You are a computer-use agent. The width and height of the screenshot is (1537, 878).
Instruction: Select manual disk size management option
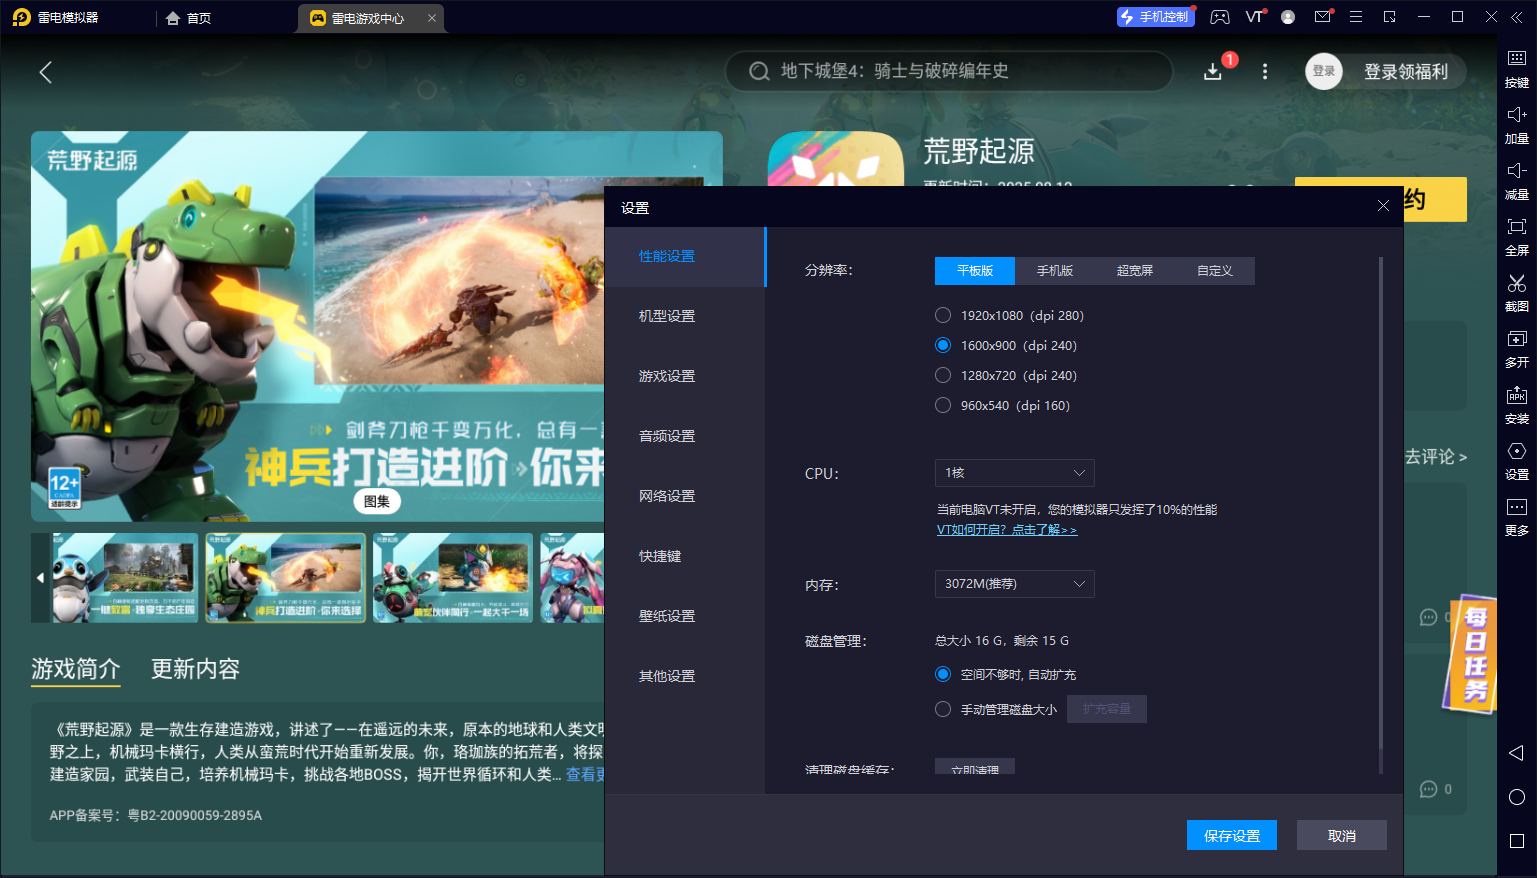[x=943, y=710]
